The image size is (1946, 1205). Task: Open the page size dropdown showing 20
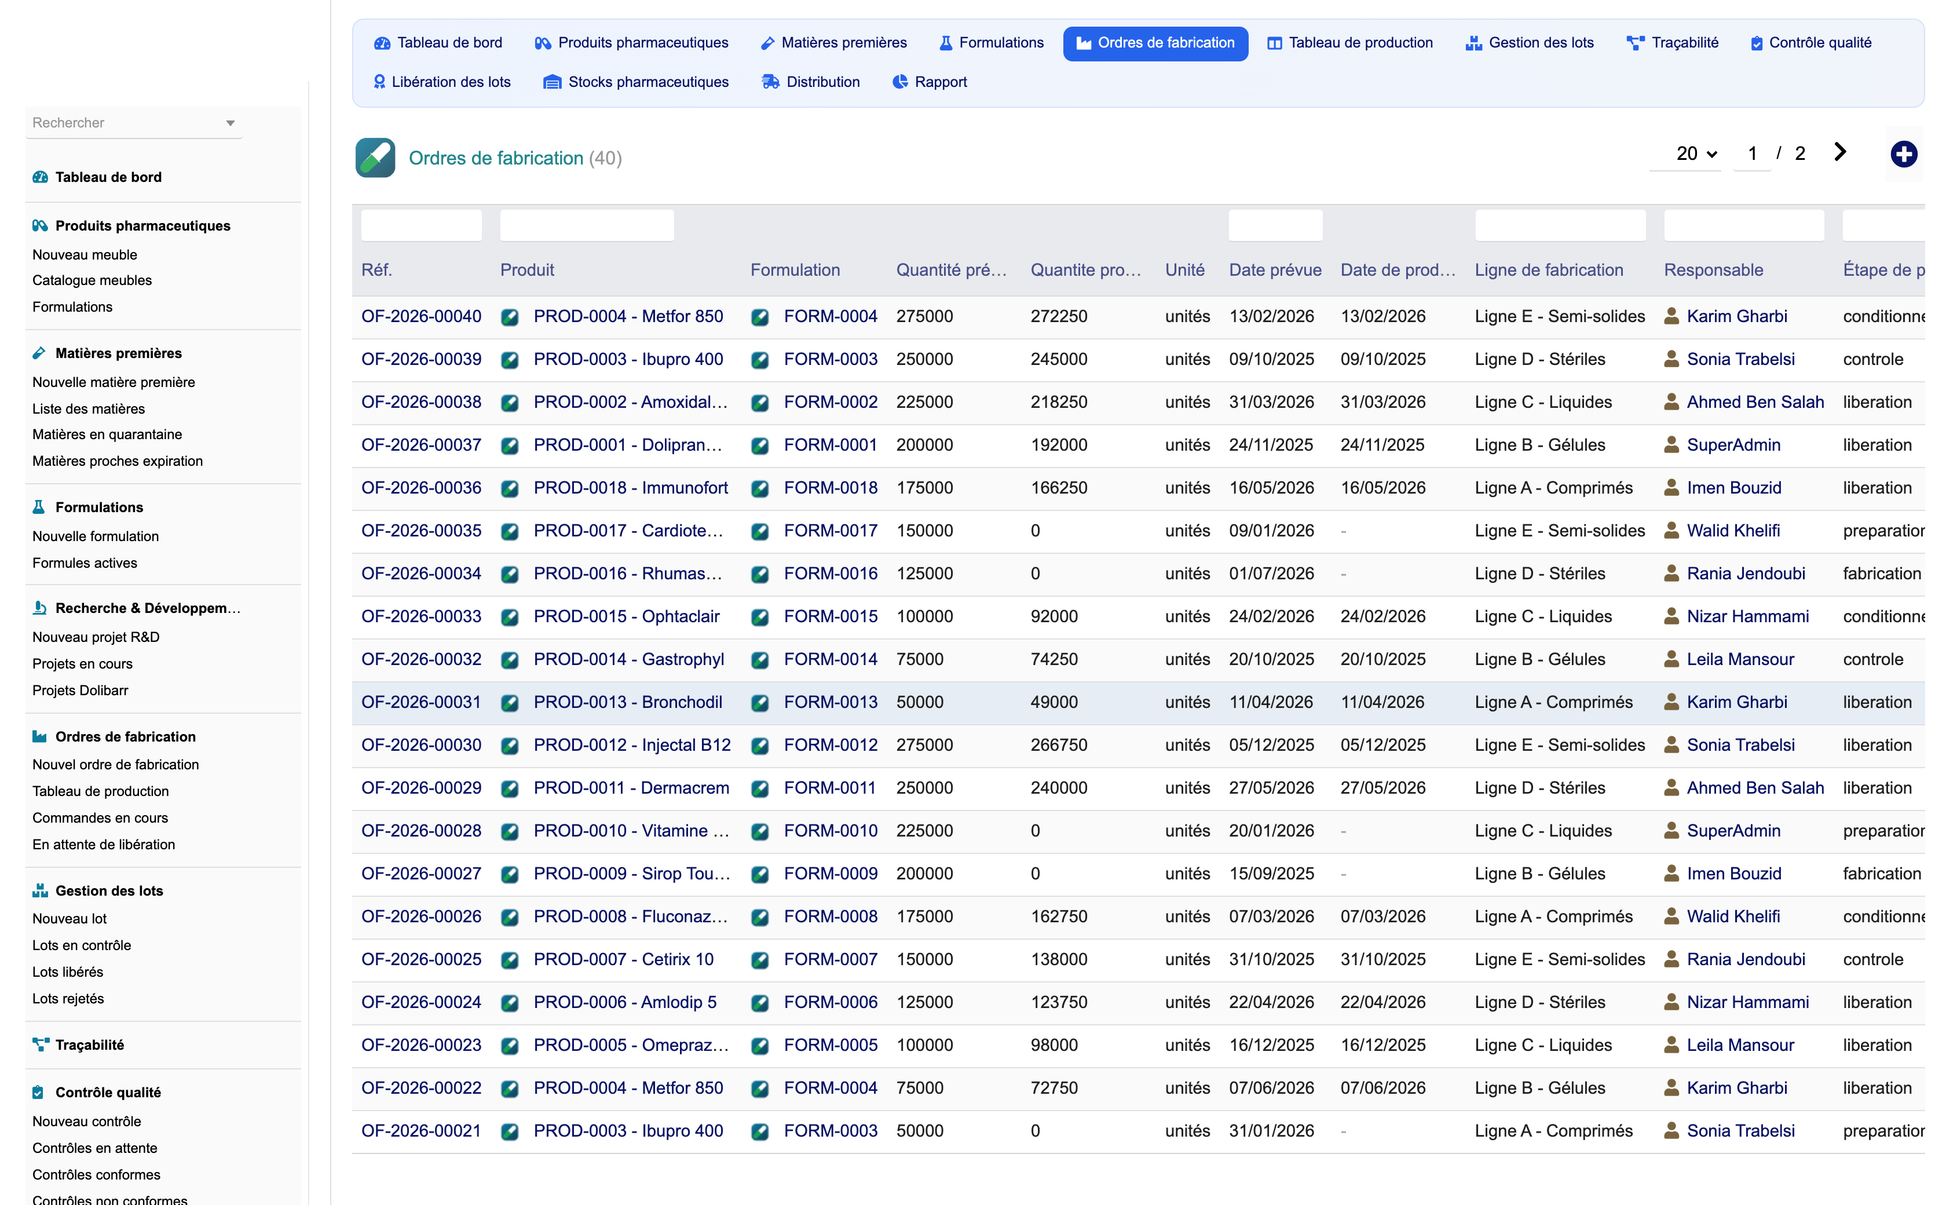(x=1696, y=154)
